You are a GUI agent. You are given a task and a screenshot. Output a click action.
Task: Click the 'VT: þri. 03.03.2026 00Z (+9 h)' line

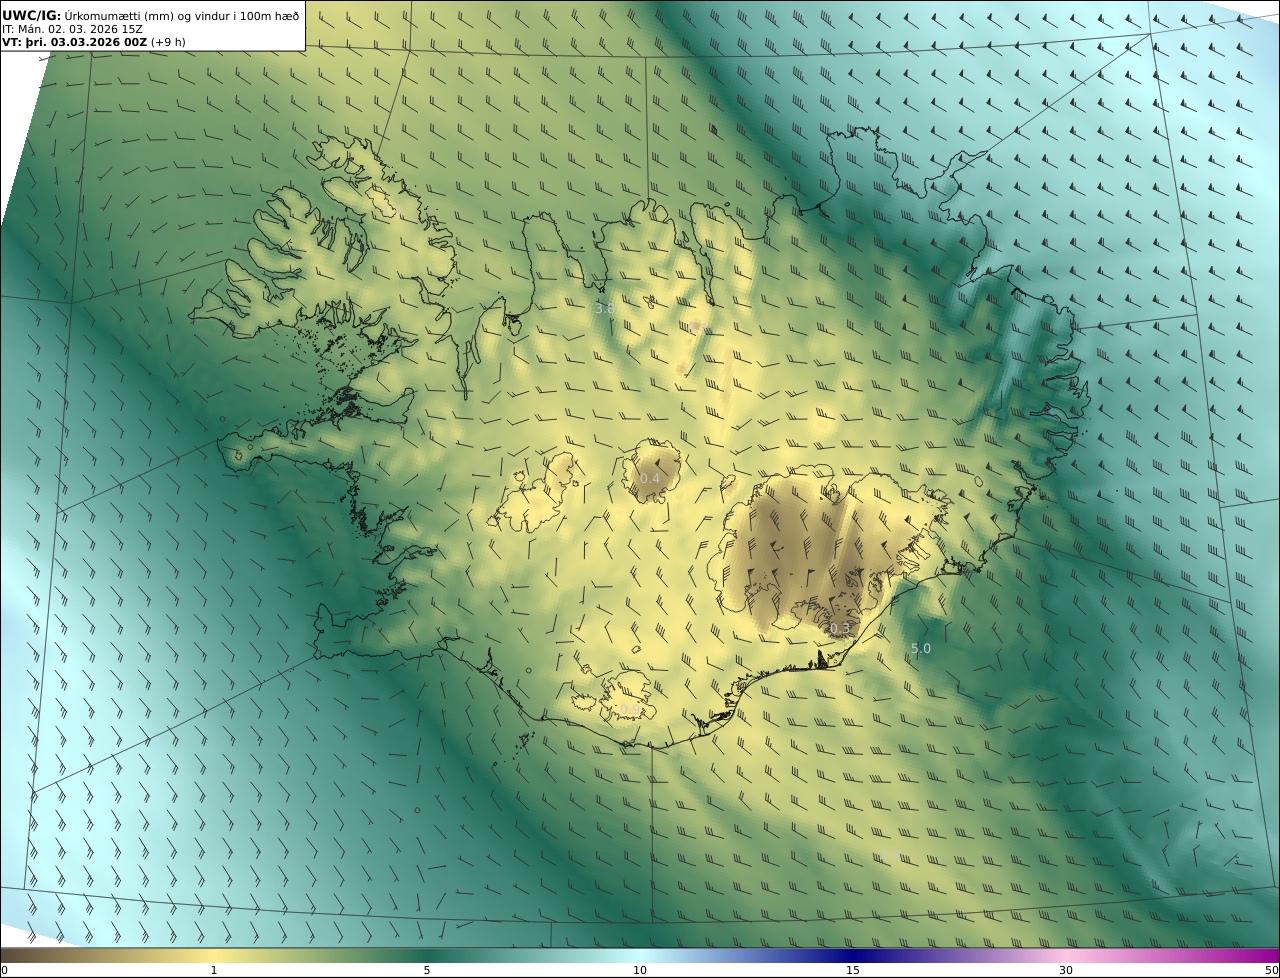[93, 42]
